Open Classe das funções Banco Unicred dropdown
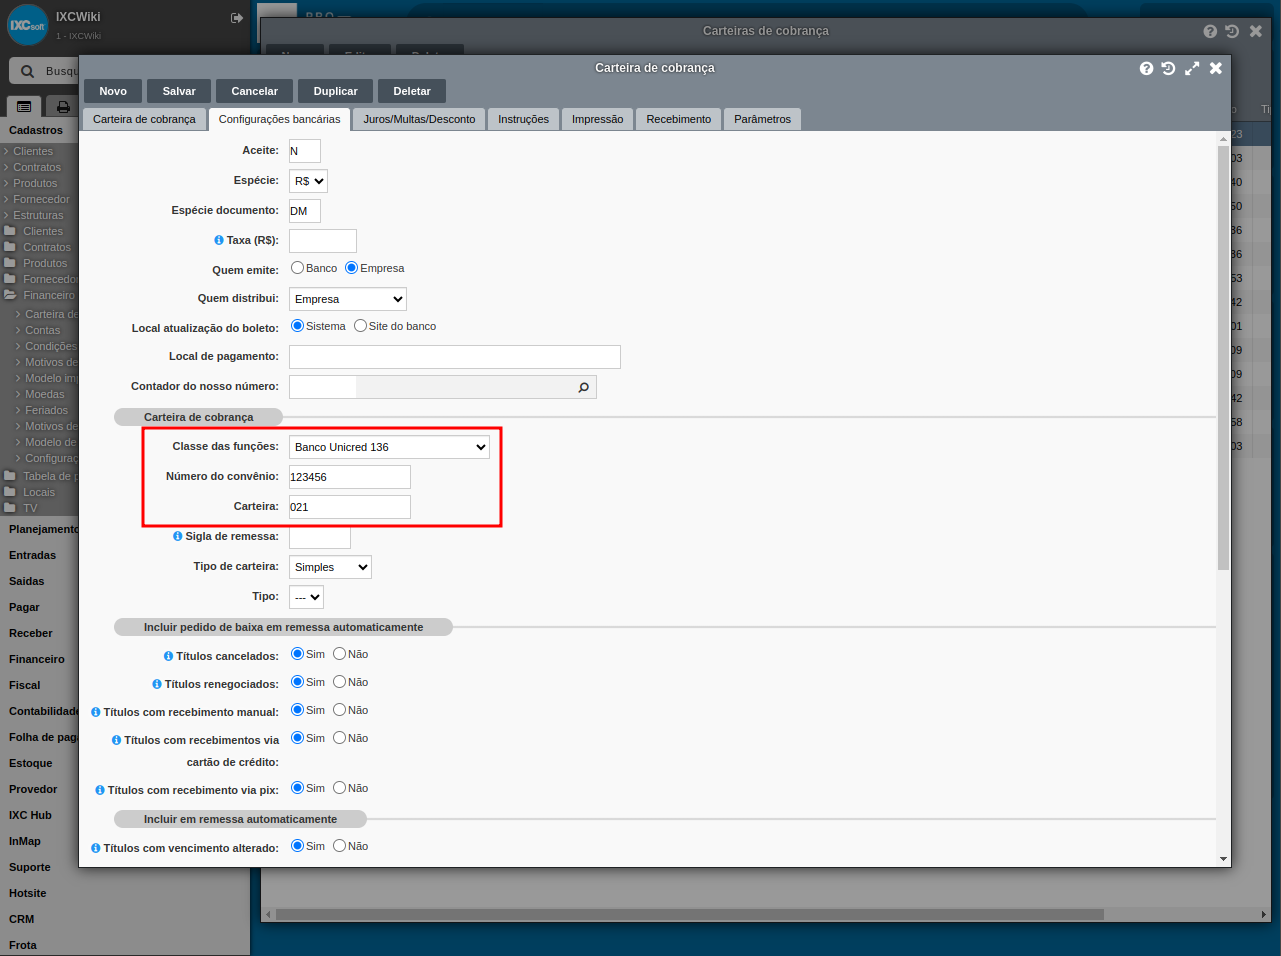The width and height of the screenshot is (1281, 956). point(389,447)
